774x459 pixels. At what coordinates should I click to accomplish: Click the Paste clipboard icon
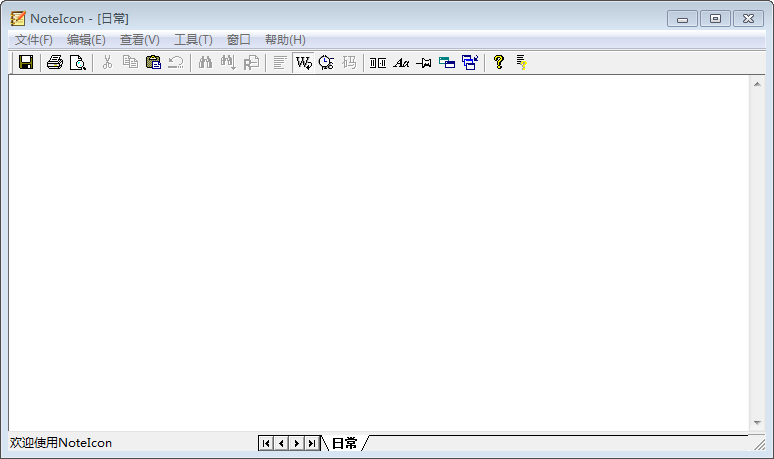[x=153, y=62]
